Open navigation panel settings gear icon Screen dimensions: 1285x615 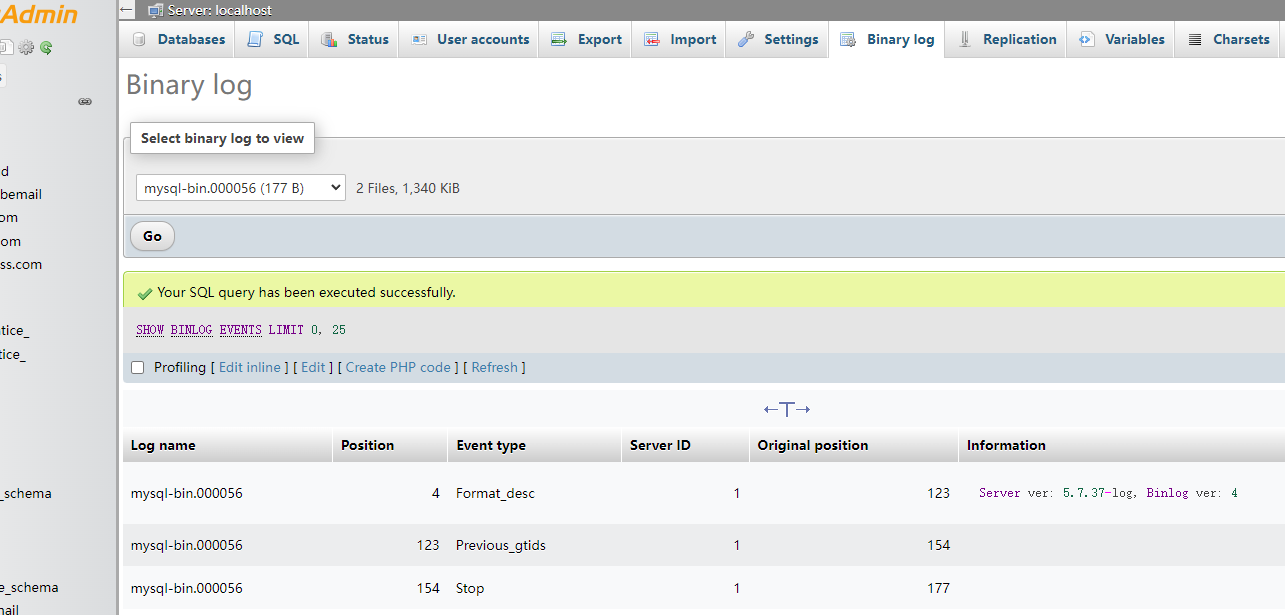25,47
